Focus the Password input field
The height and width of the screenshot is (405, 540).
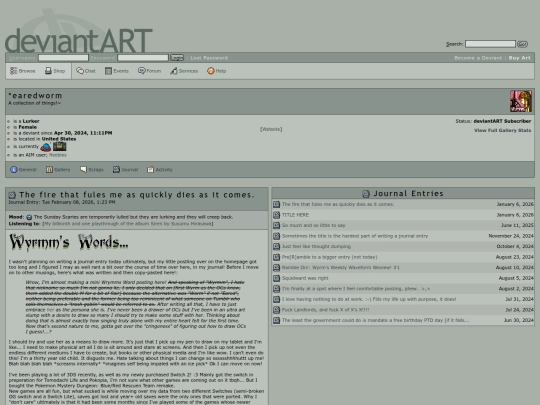tap(143, 58)
